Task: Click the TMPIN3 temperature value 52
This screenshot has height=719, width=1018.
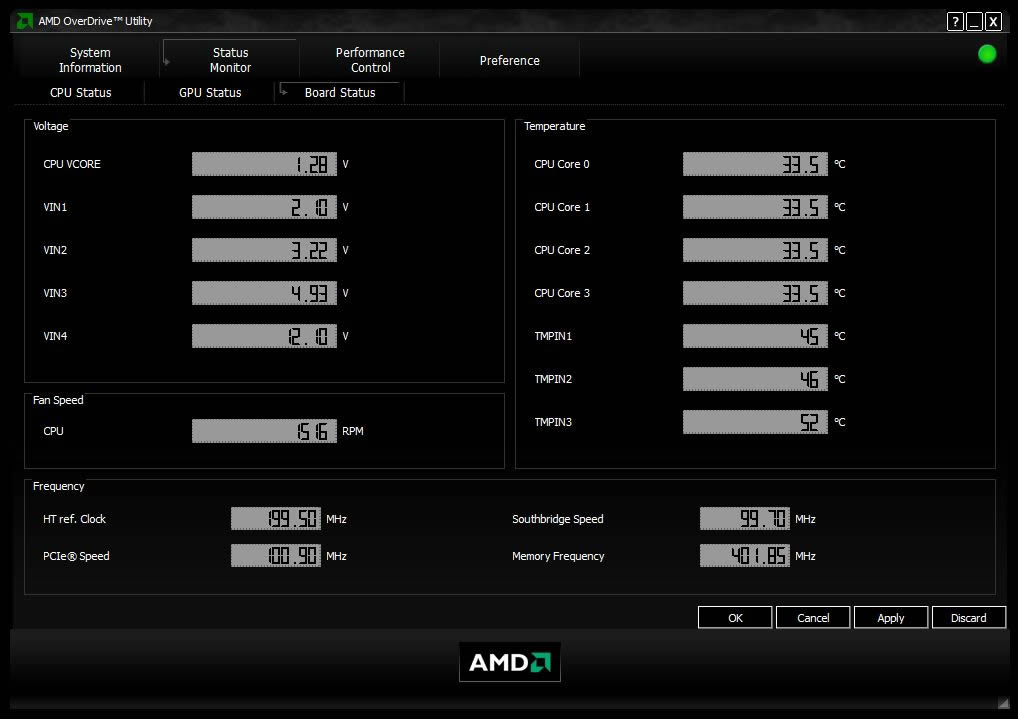Action: (x=755, y=422)
